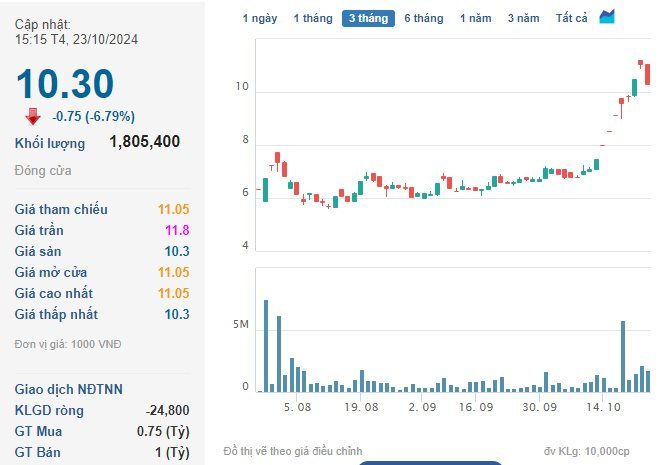666x465 pixels.
Task: Click the "Giao dịch NĐTNN" heading
Action: coord(68,389)
